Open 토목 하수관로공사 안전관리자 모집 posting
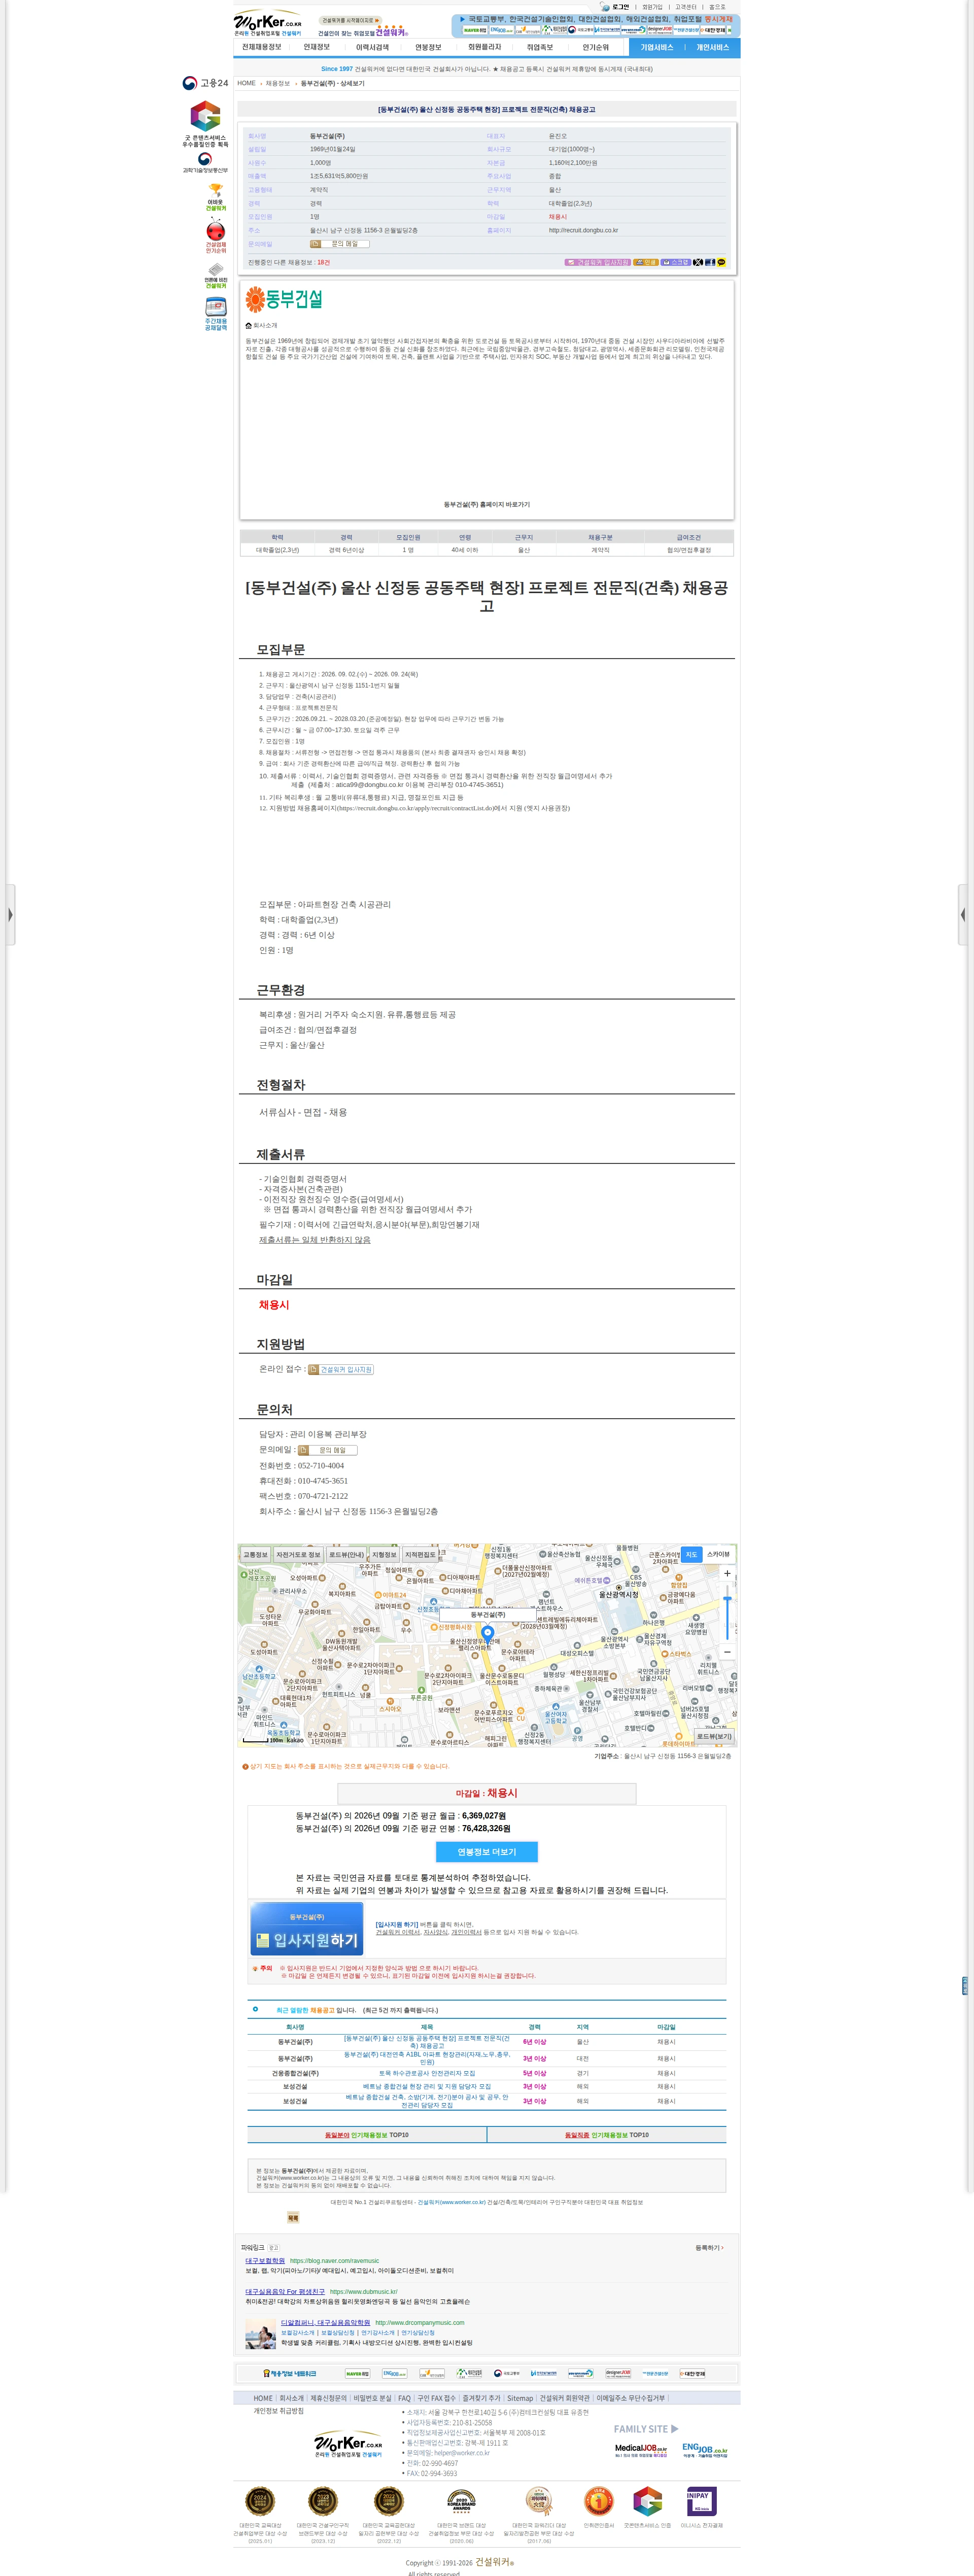The width and height of the screenshot is (974, 2576). click(x=427, y=2073)
